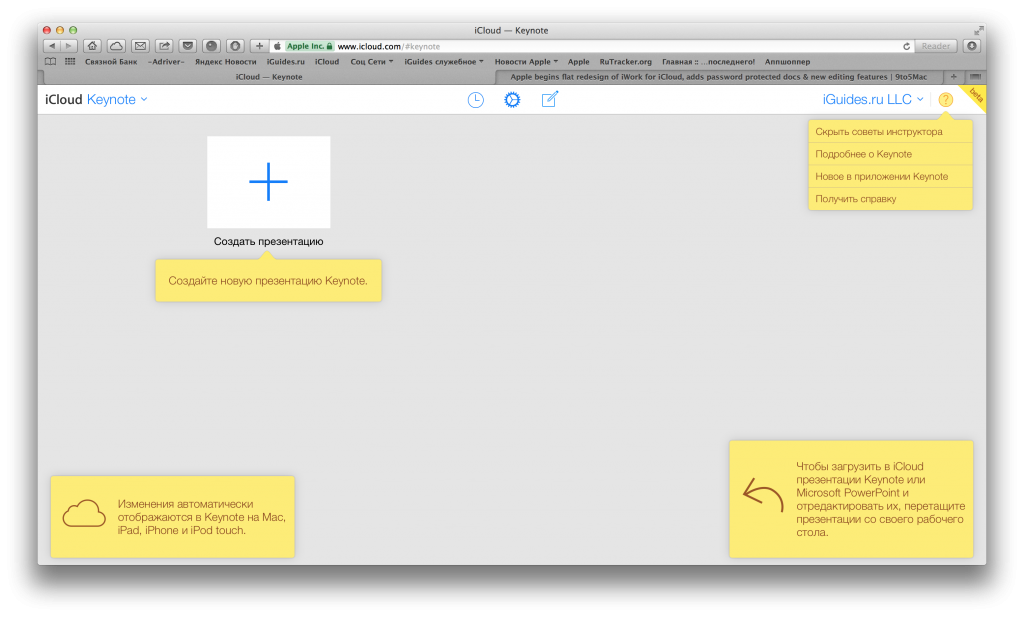
Task: Open the iCloud bookmark
Action: (327, 61)
